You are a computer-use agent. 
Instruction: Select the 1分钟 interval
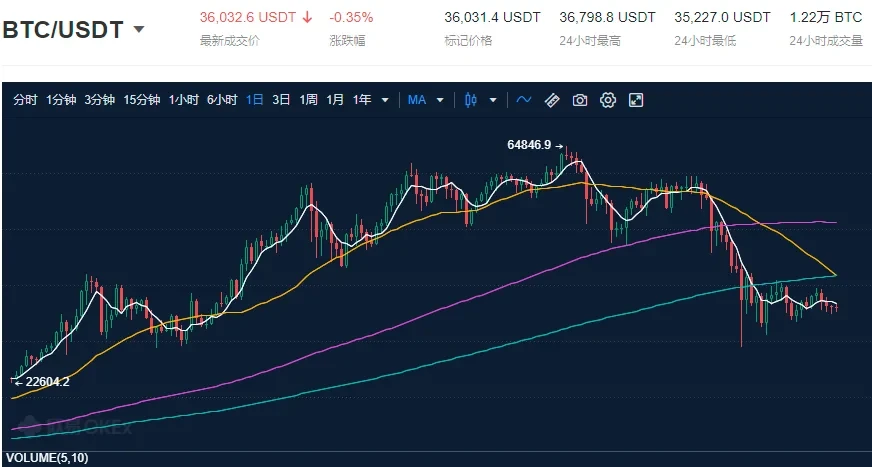point(61,100)
